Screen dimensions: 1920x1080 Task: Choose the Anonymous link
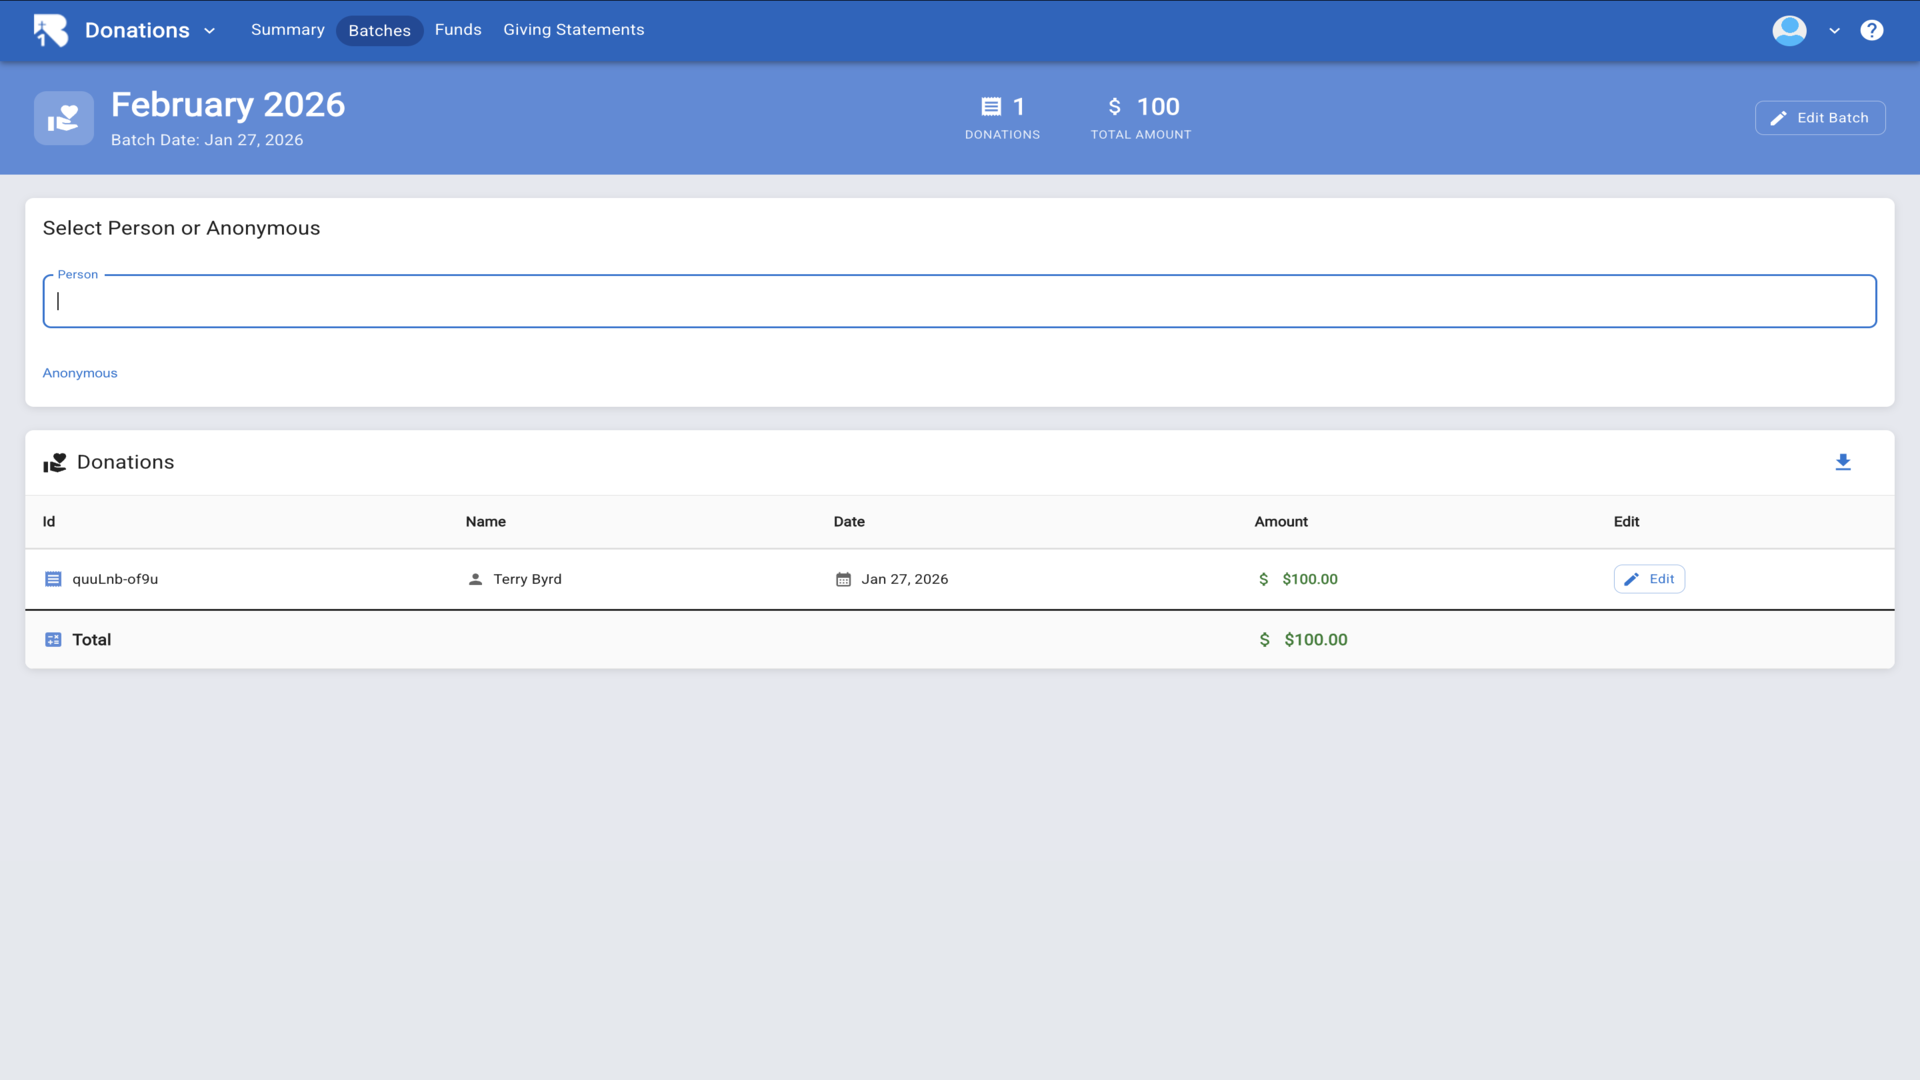point(80,373)
